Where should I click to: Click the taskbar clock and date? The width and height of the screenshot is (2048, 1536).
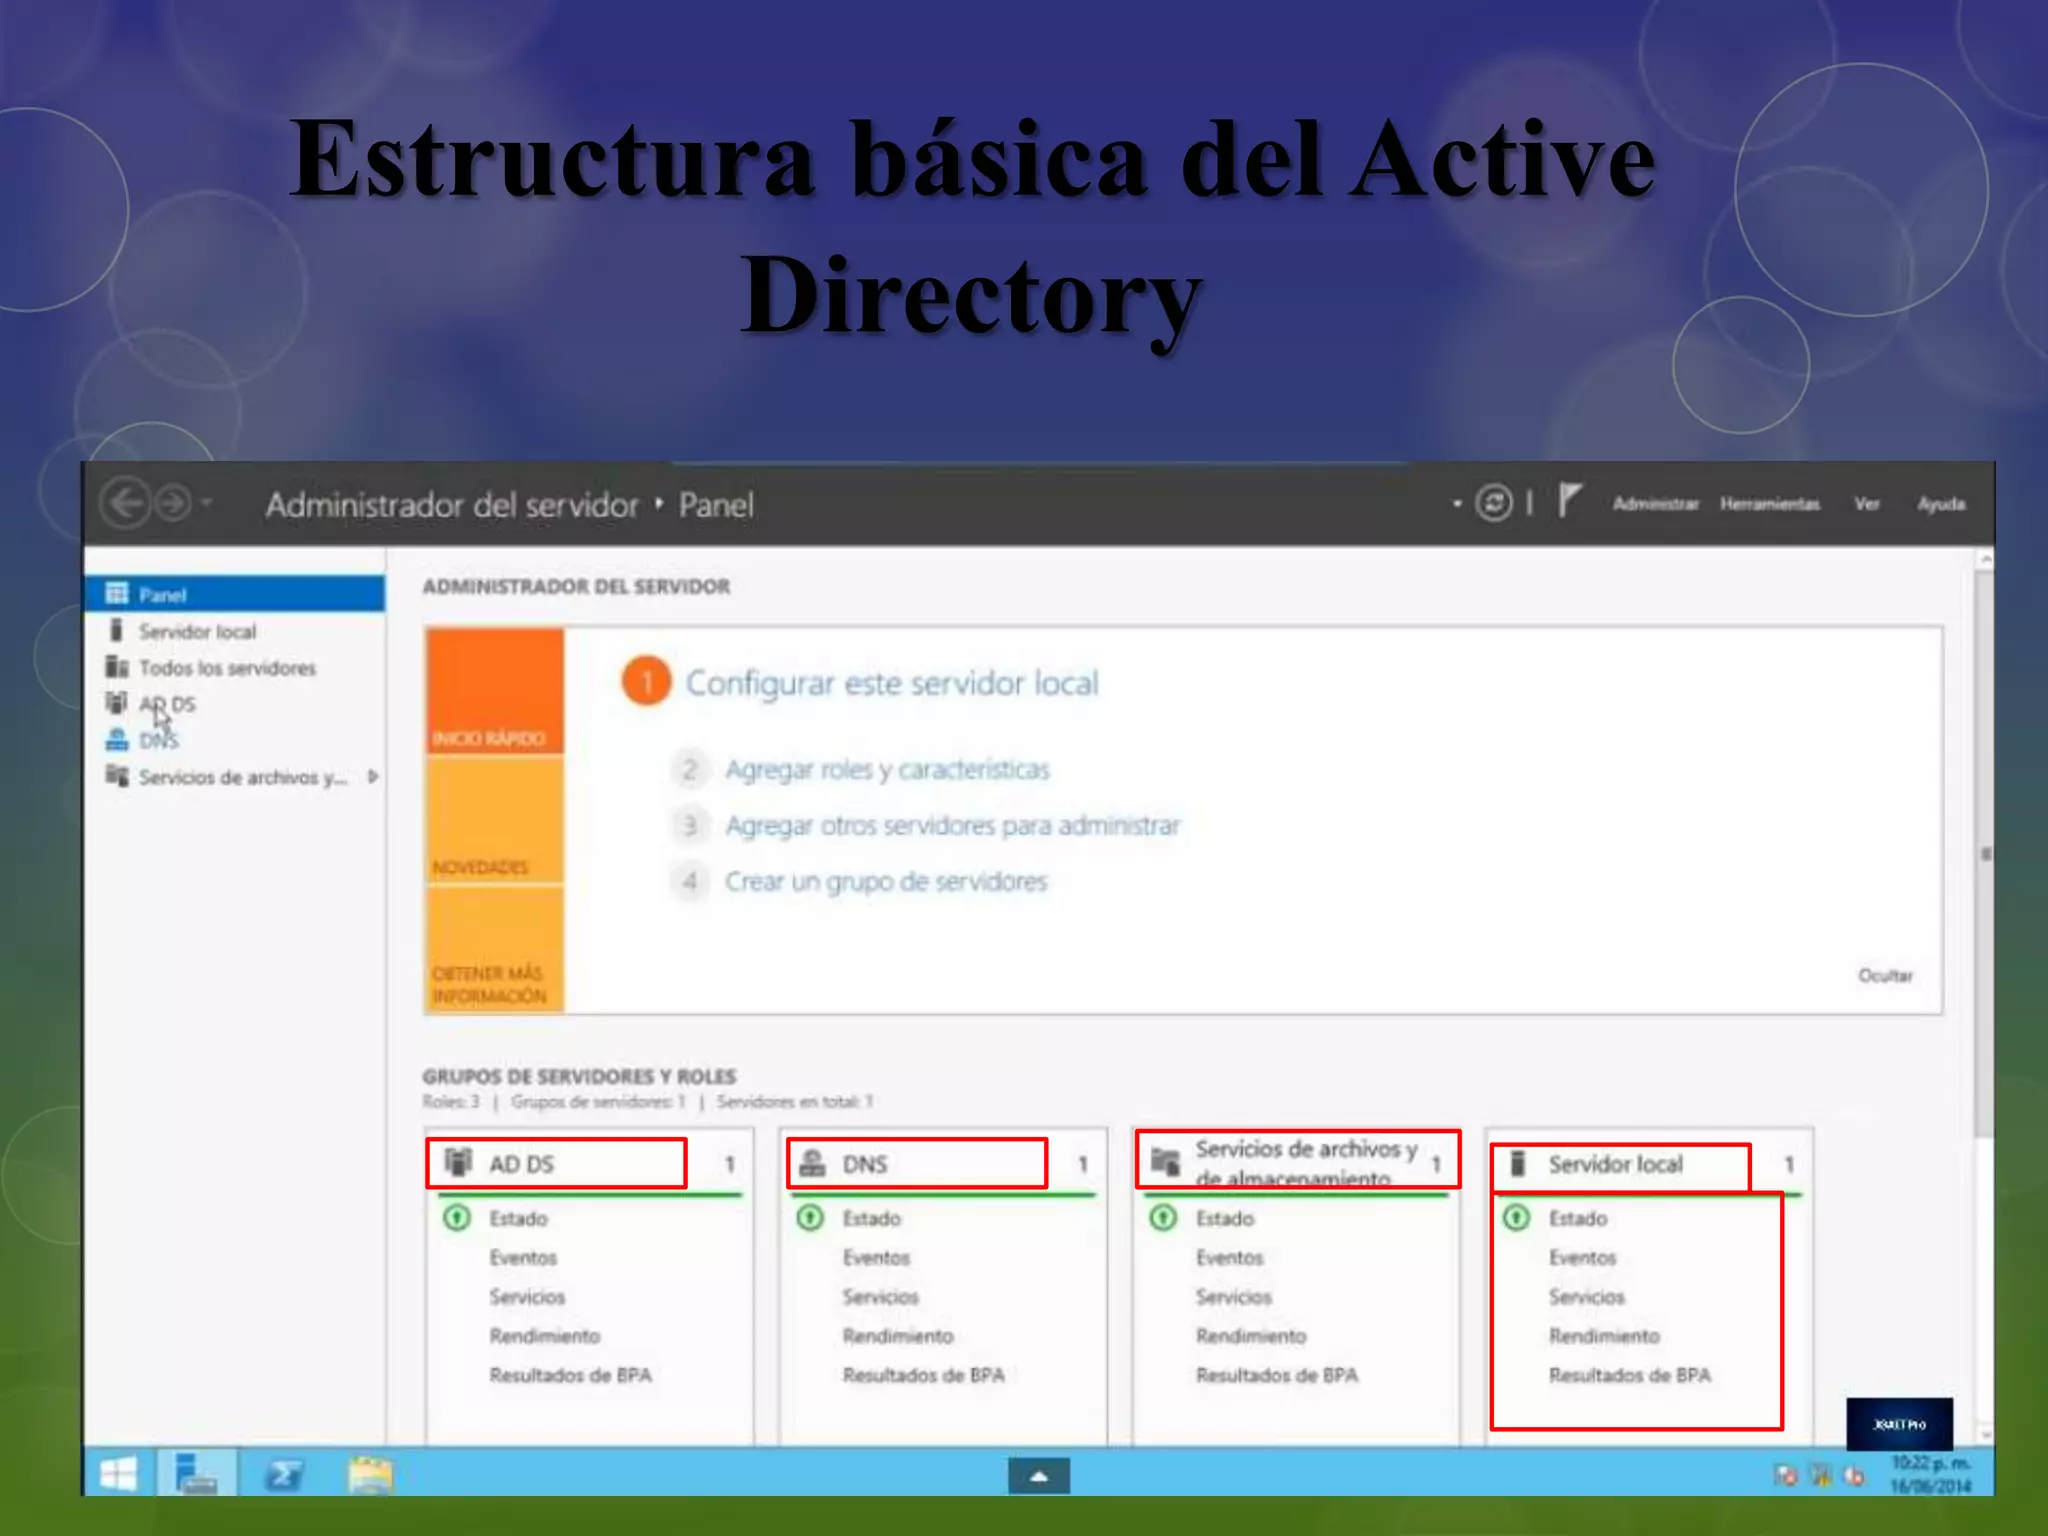(x=1930, y=1474)
